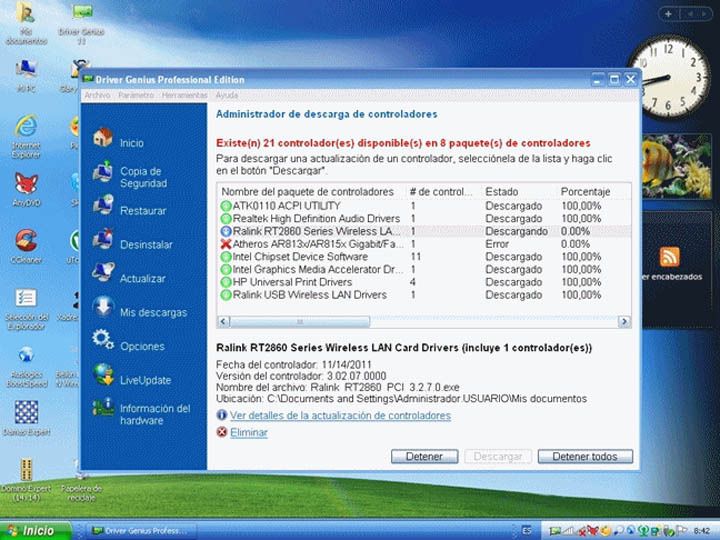The image size is (720, 540).
Task: Open the LiveUpdate globe icon
Action: tap(103, 374)
